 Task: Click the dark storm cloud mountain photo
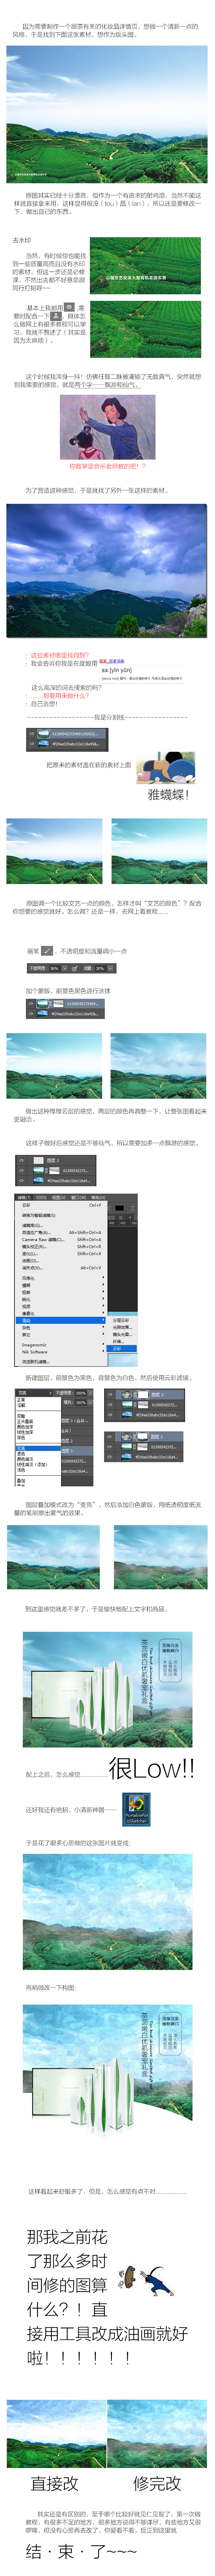(107, 571)
